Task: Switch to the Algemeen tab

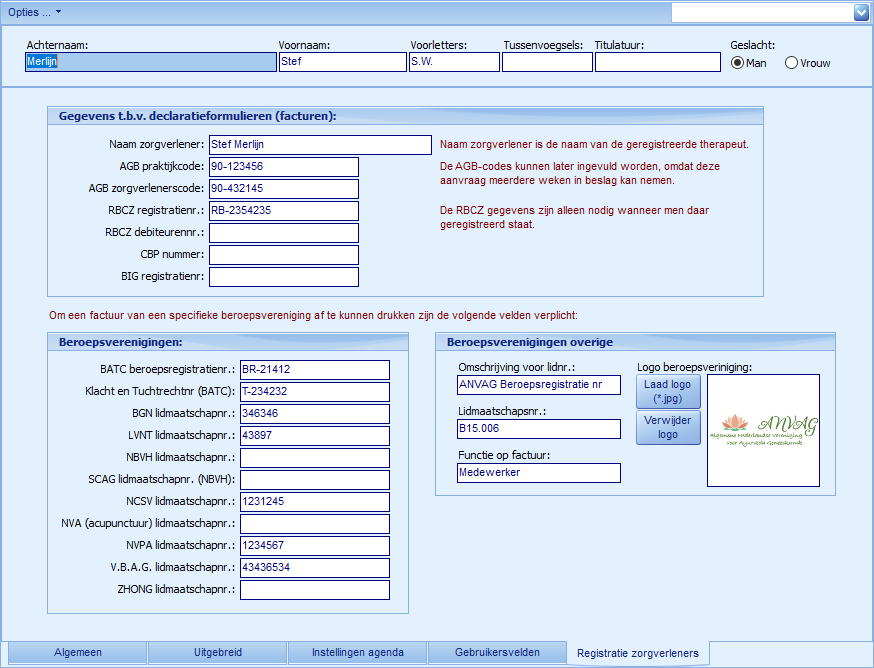Action: (77, 653)
